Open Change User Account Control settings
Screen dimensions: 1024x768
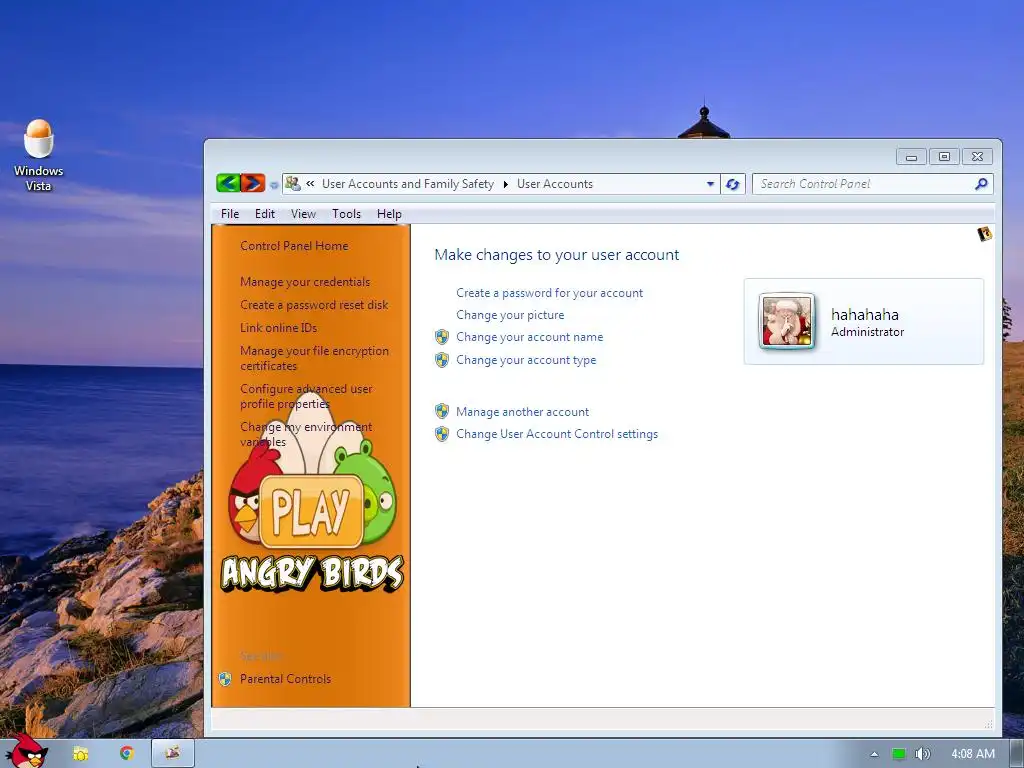click(x=557, y=434)
